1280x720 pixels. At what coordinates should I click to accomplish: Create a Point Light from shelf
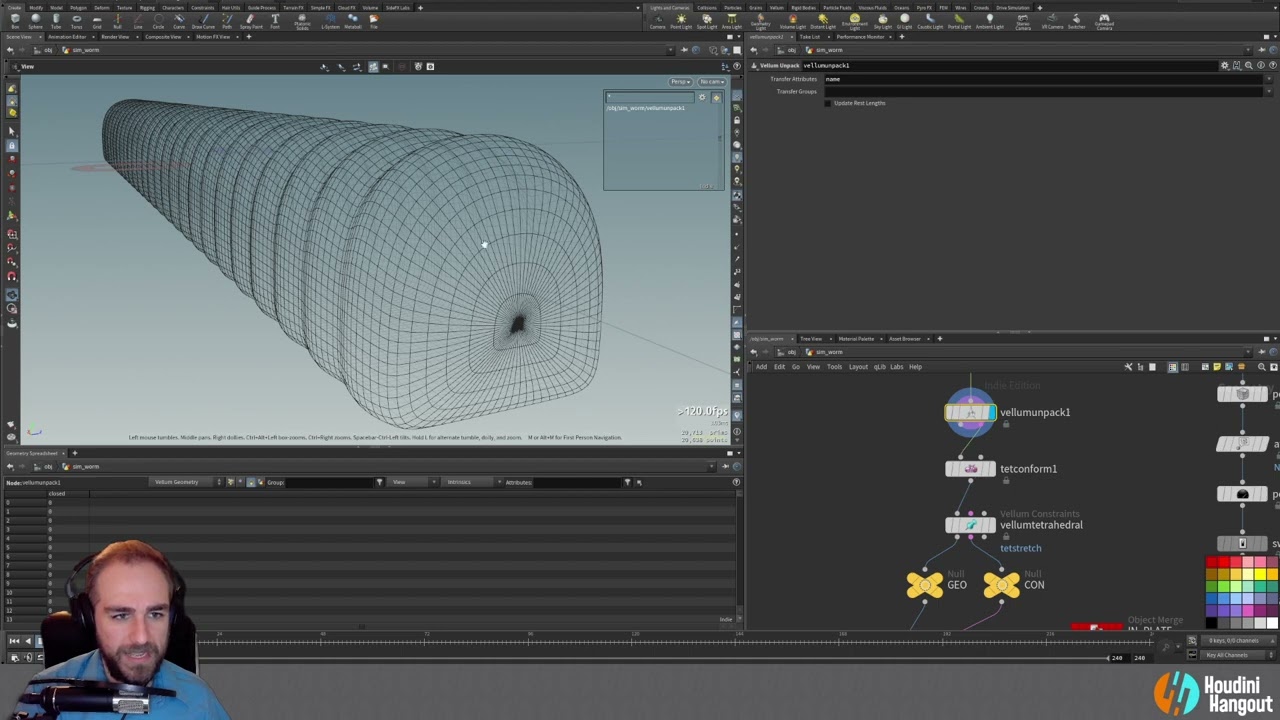(680, 20)
